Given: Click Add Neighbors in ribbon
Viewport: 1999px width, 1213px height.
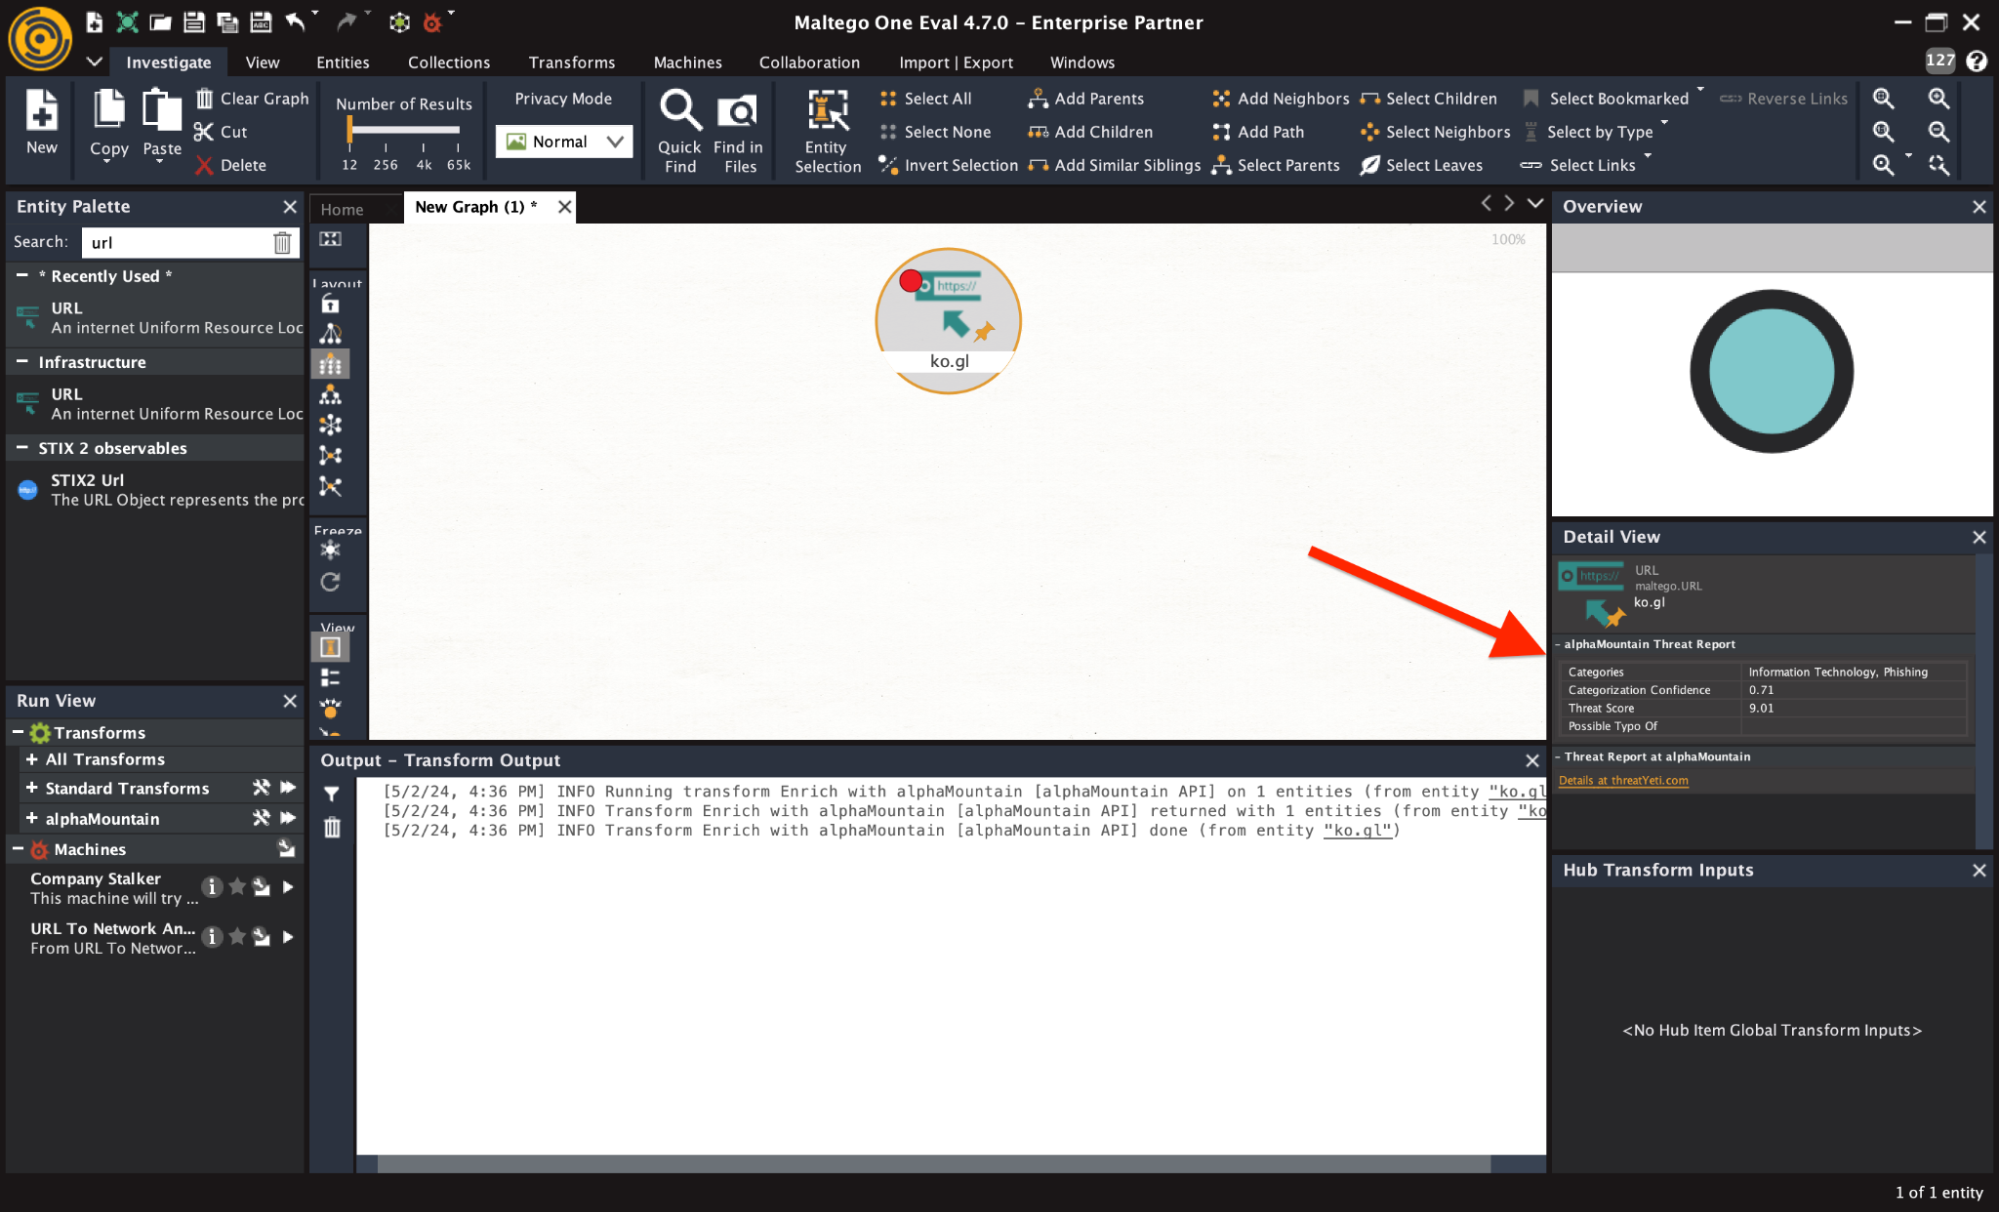Looking at the screenshot, I should click(x=1281, y=98).
